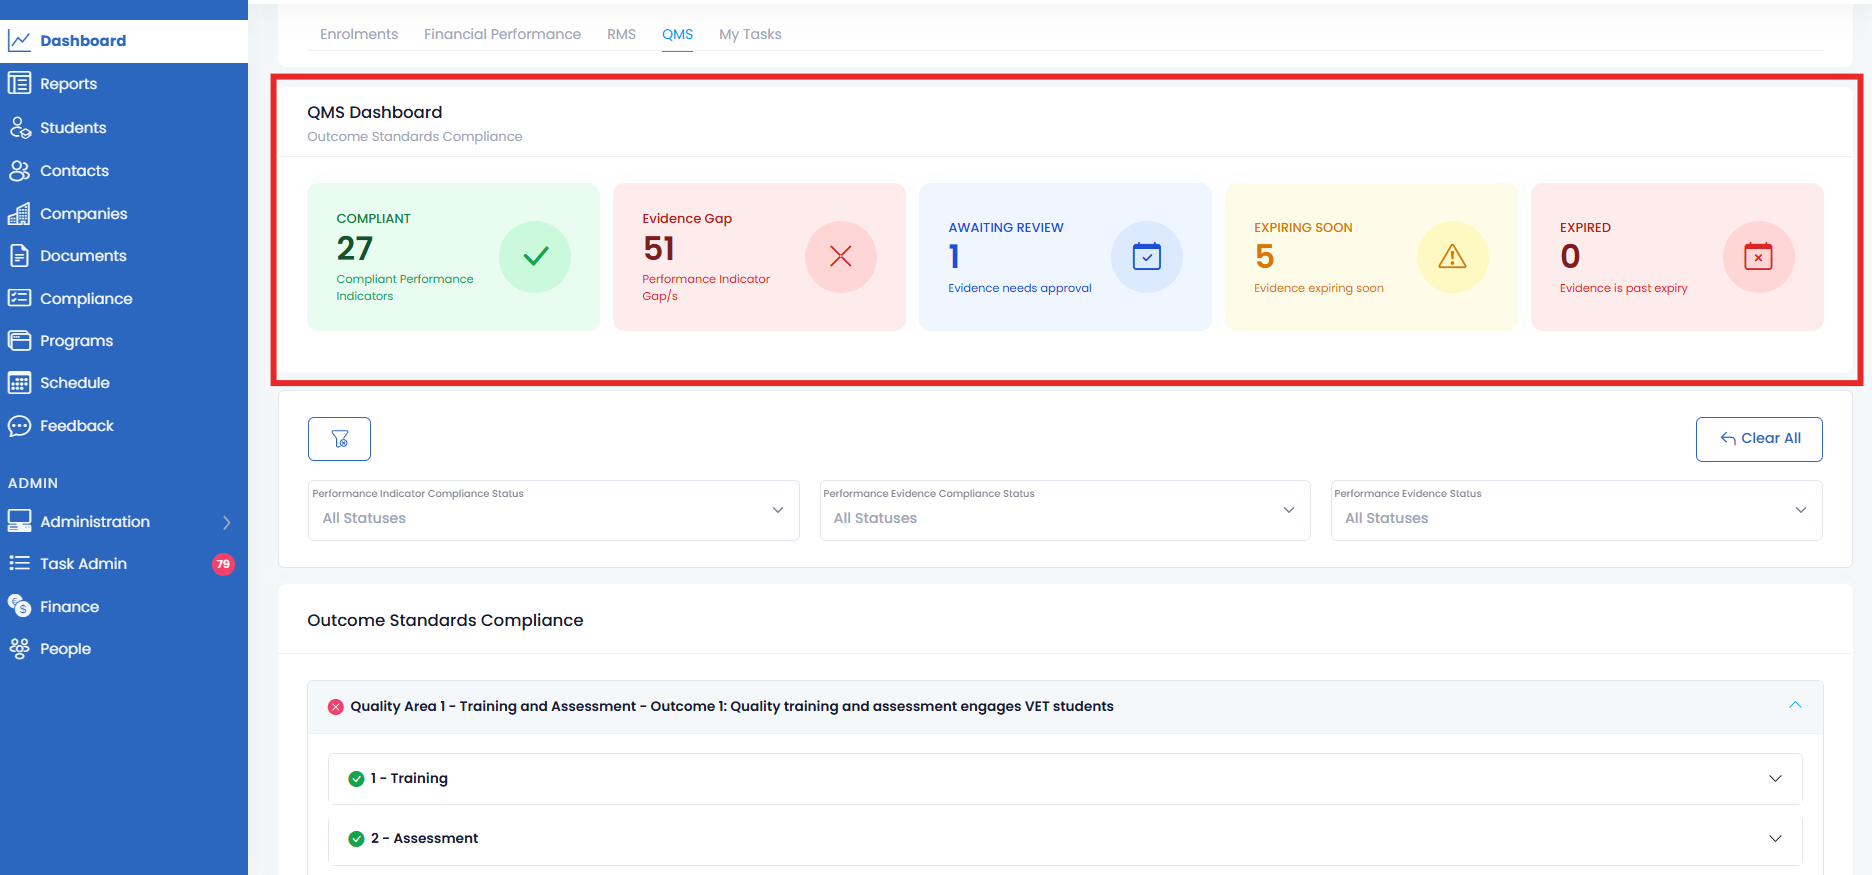Click the Expiring Soon warning triangle icon
Screen dimensions: 1872x875
(x=1452, y=257)
